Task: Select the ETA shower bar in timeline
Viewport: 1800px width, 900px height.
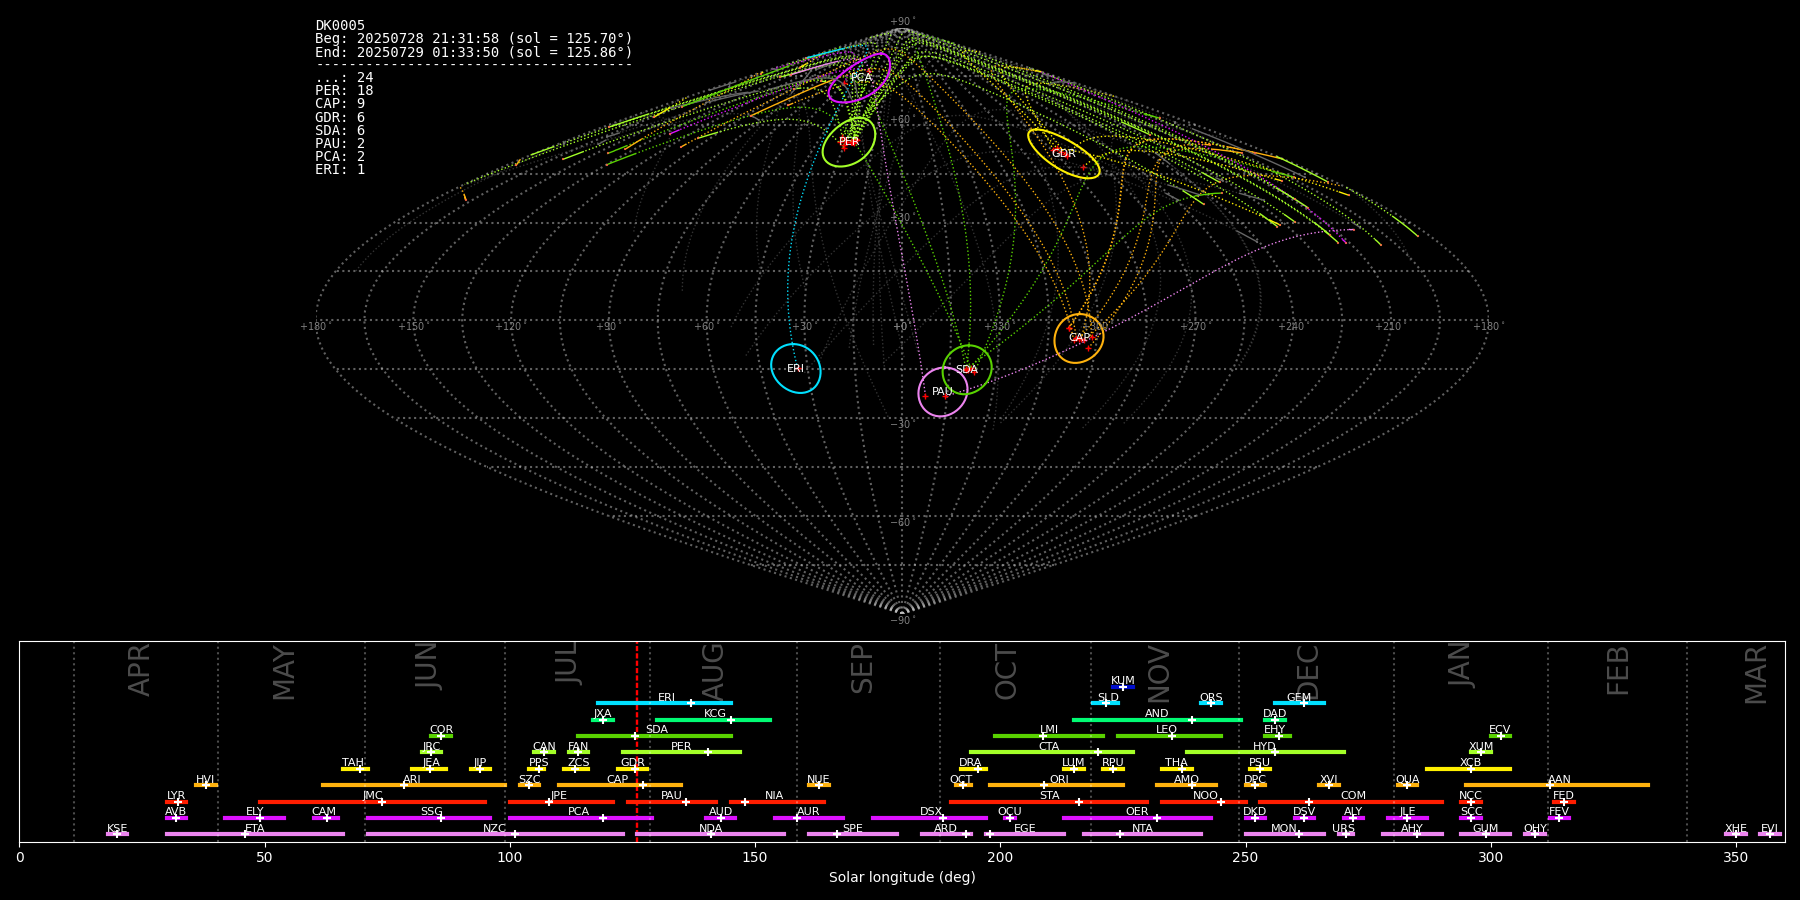Action: click(x=255, y=834)
